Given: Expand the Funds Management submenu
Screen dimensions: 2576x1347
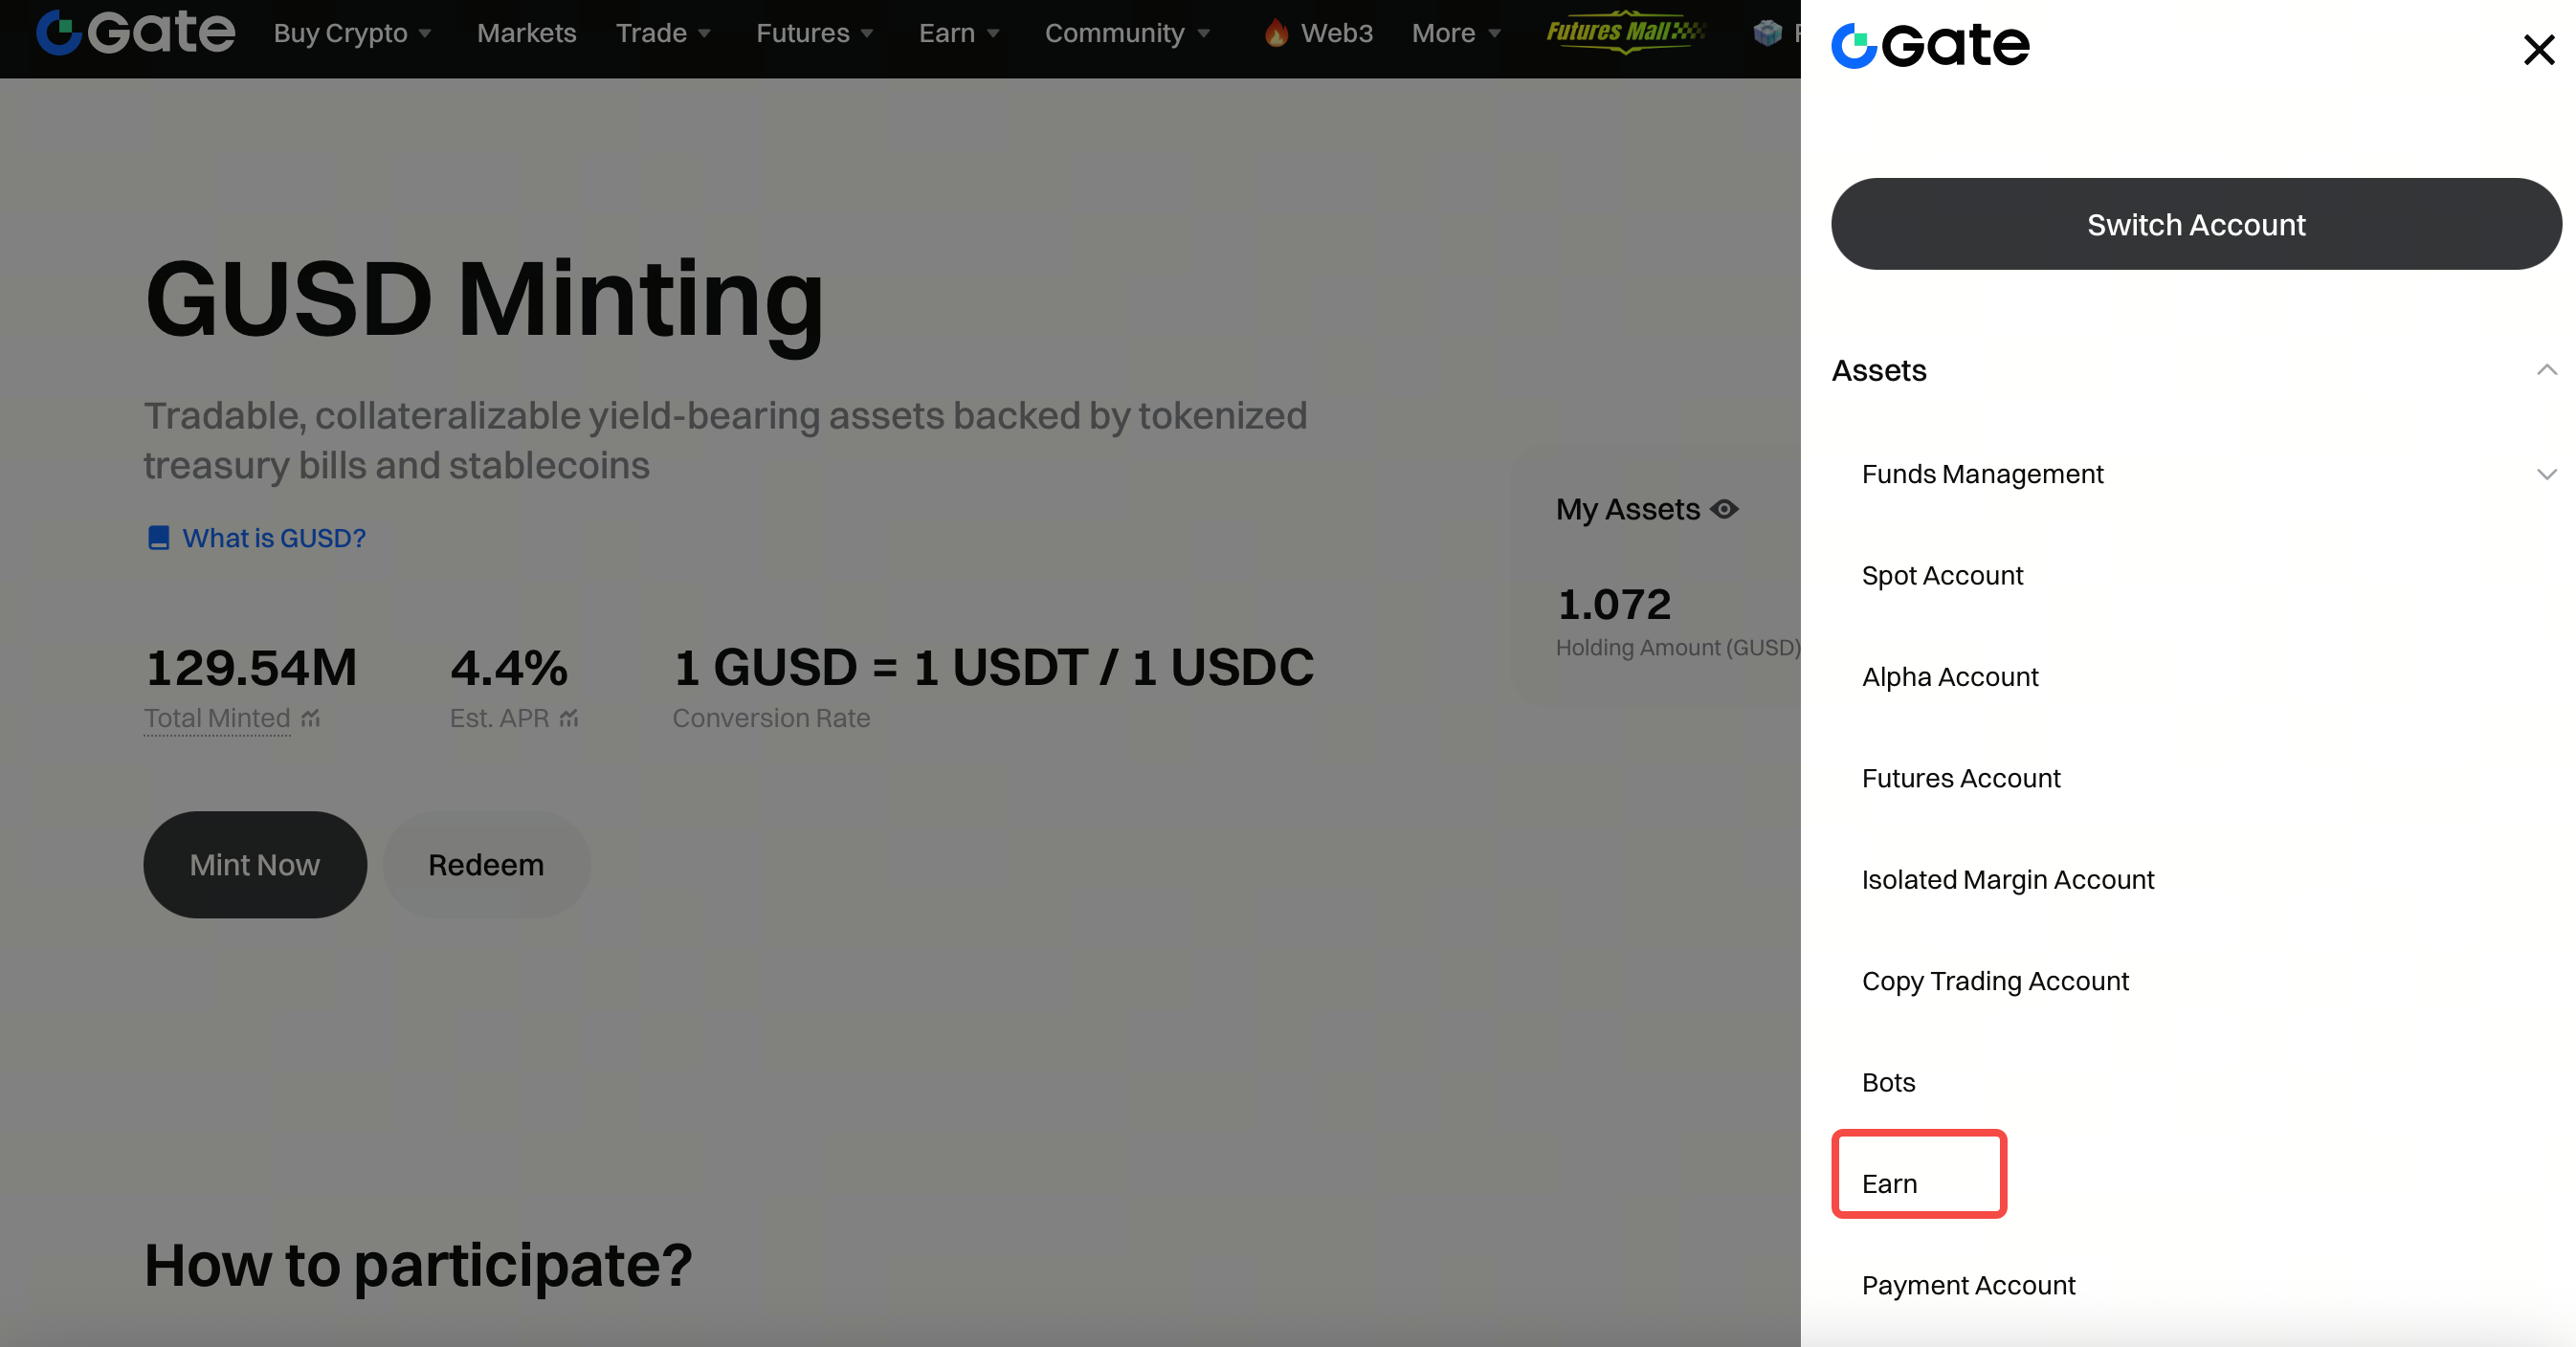Looking at the screenshot, I should pos(2546,474).
